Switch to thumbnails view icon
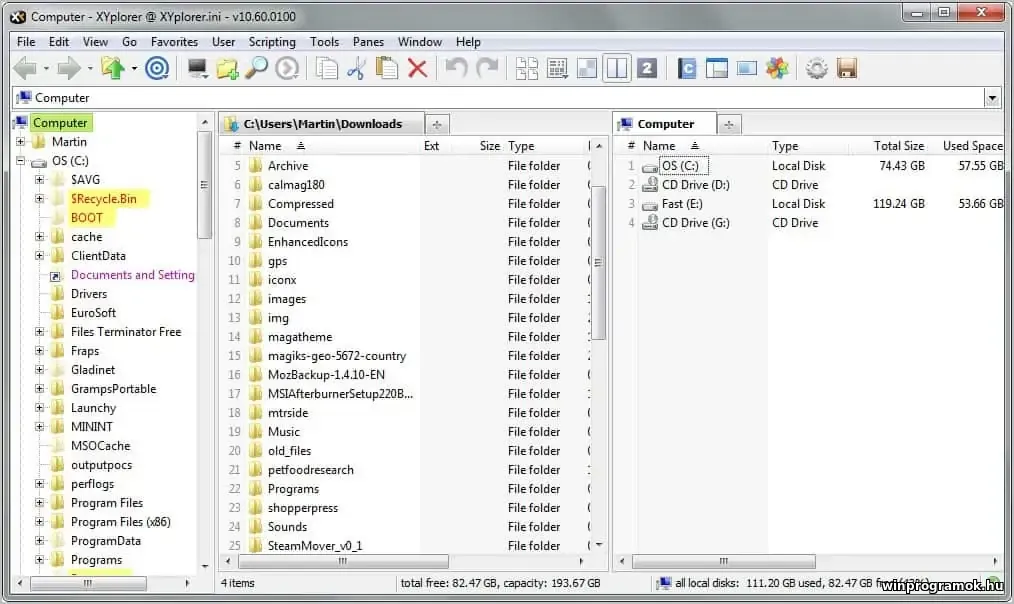Screen dimensions: 1014x604 click(x=526, y=68)
